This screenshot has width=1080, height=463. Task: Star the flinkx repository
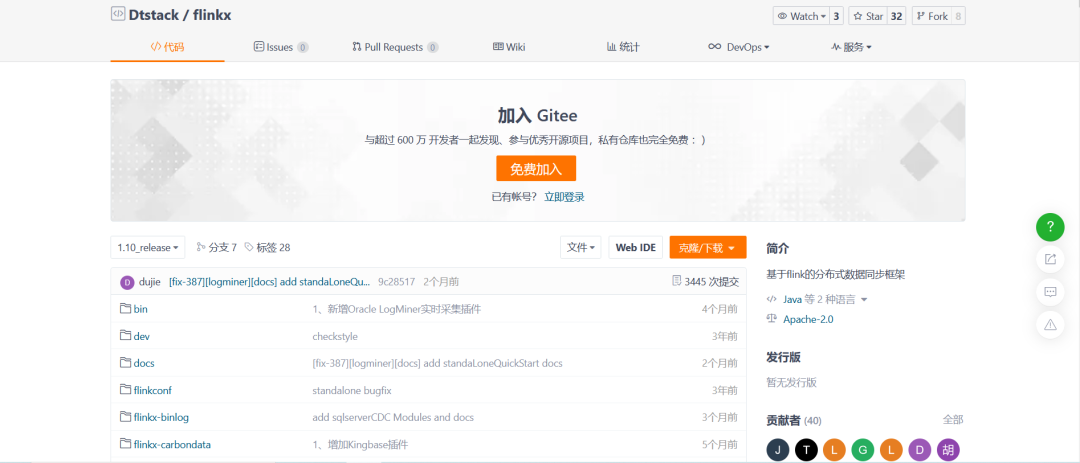[x=868, y=16]
